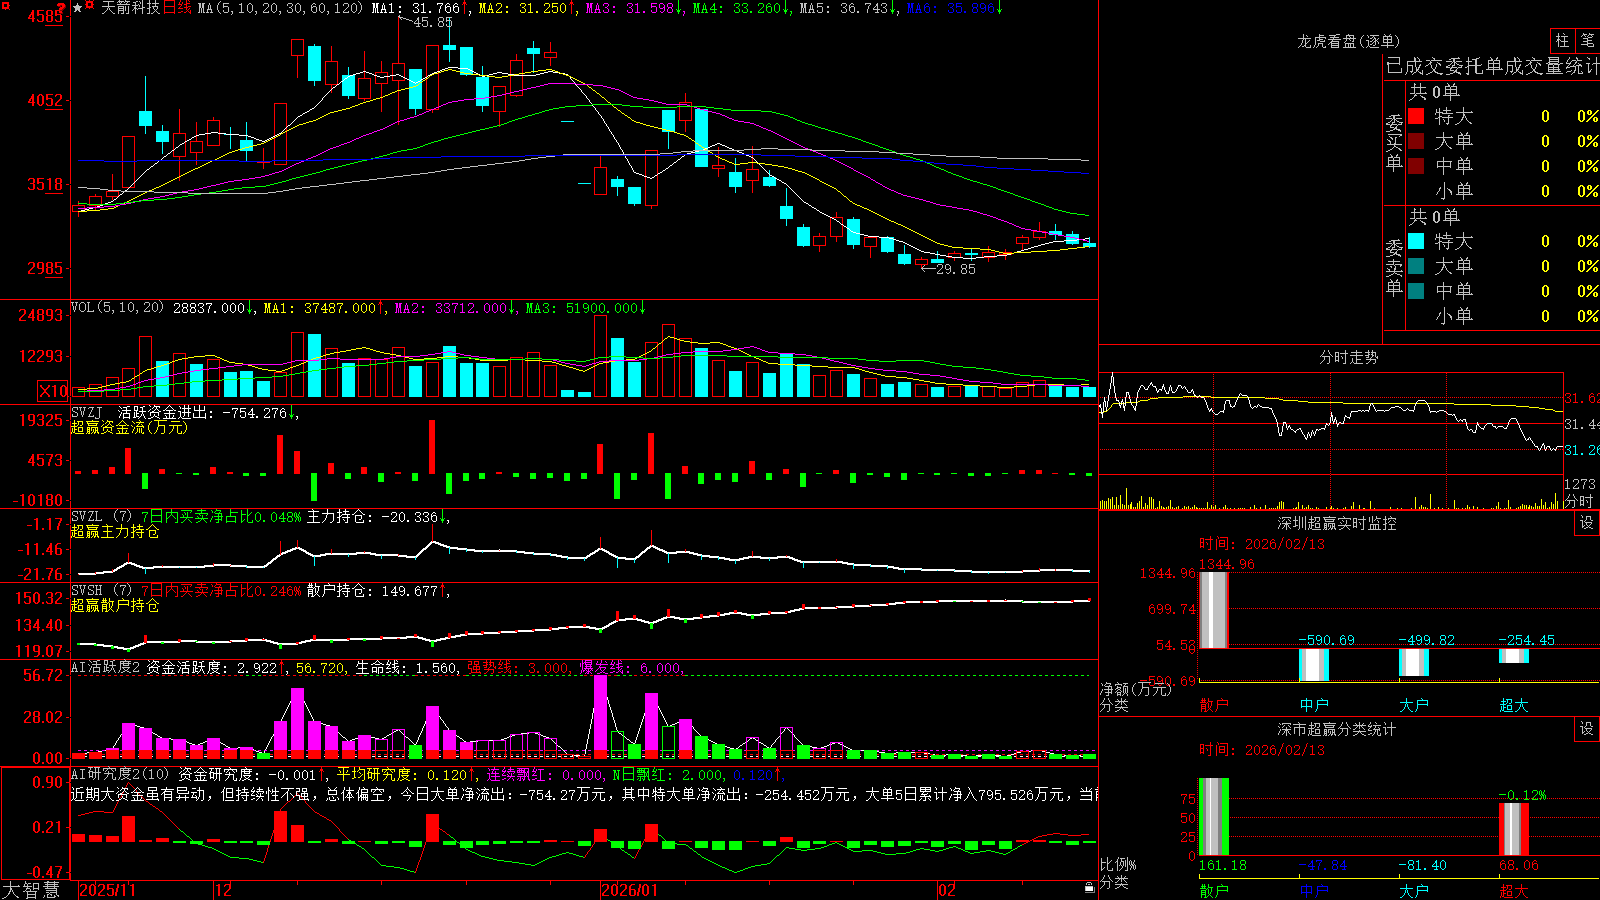Image resolution: width=1600 pixels, height=900 pixels.
Task: Click the 委买单 section label
Action: 1394,143
